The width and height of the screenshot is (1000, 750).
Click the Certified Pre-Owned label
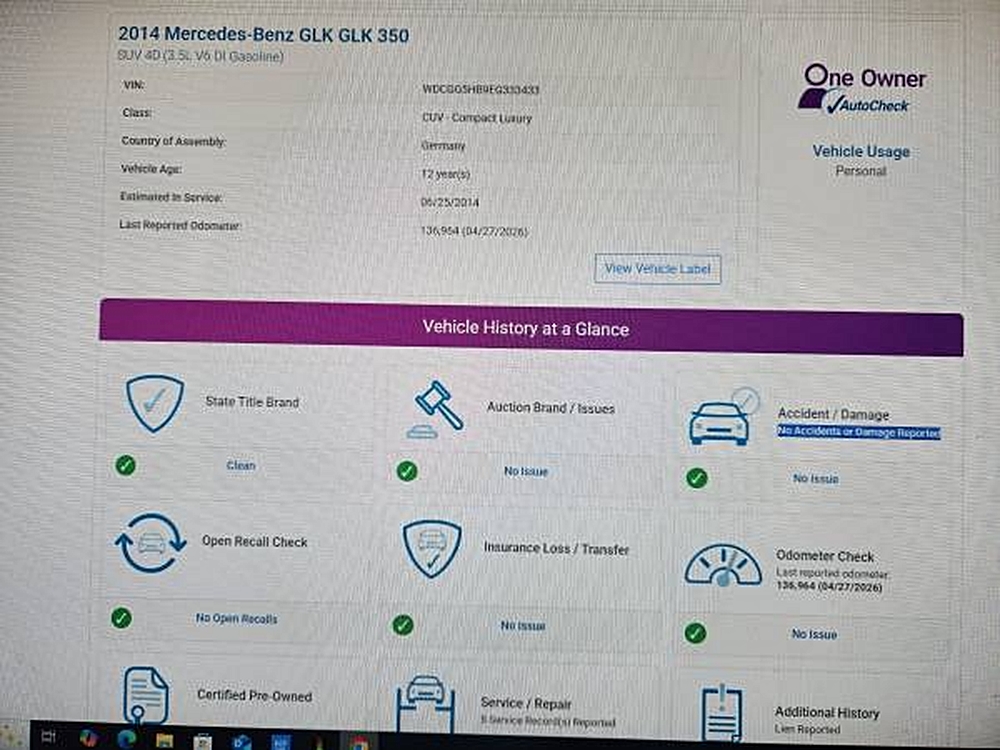pyautogui.click(x=254, y=696)
